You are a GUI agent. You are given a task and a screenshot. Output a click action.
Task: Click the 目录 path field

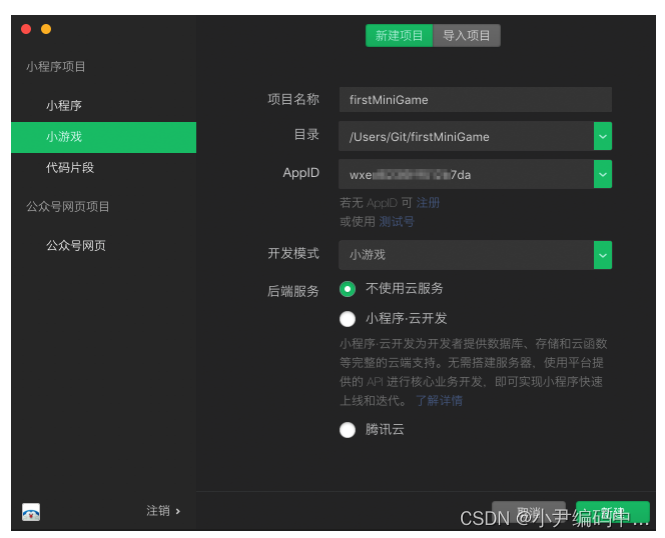pyautogui.click(x=466, y=136)
